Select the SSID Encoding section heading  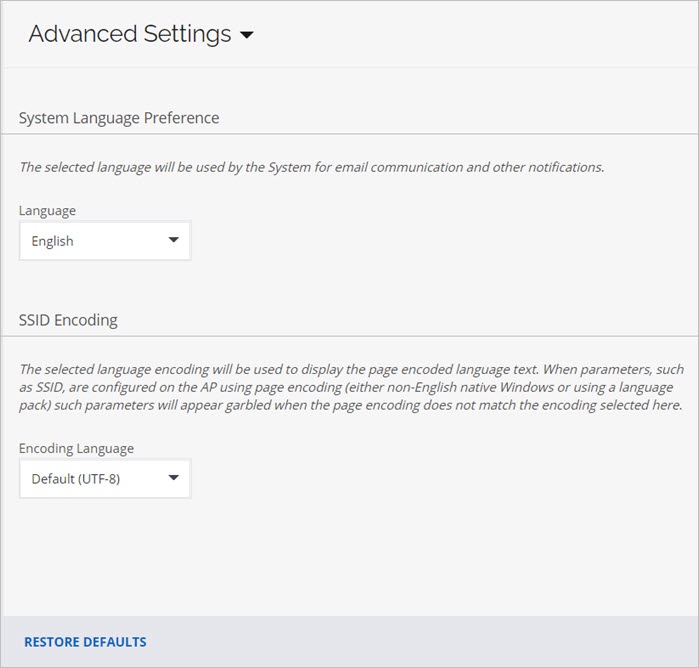click(68, 320)
